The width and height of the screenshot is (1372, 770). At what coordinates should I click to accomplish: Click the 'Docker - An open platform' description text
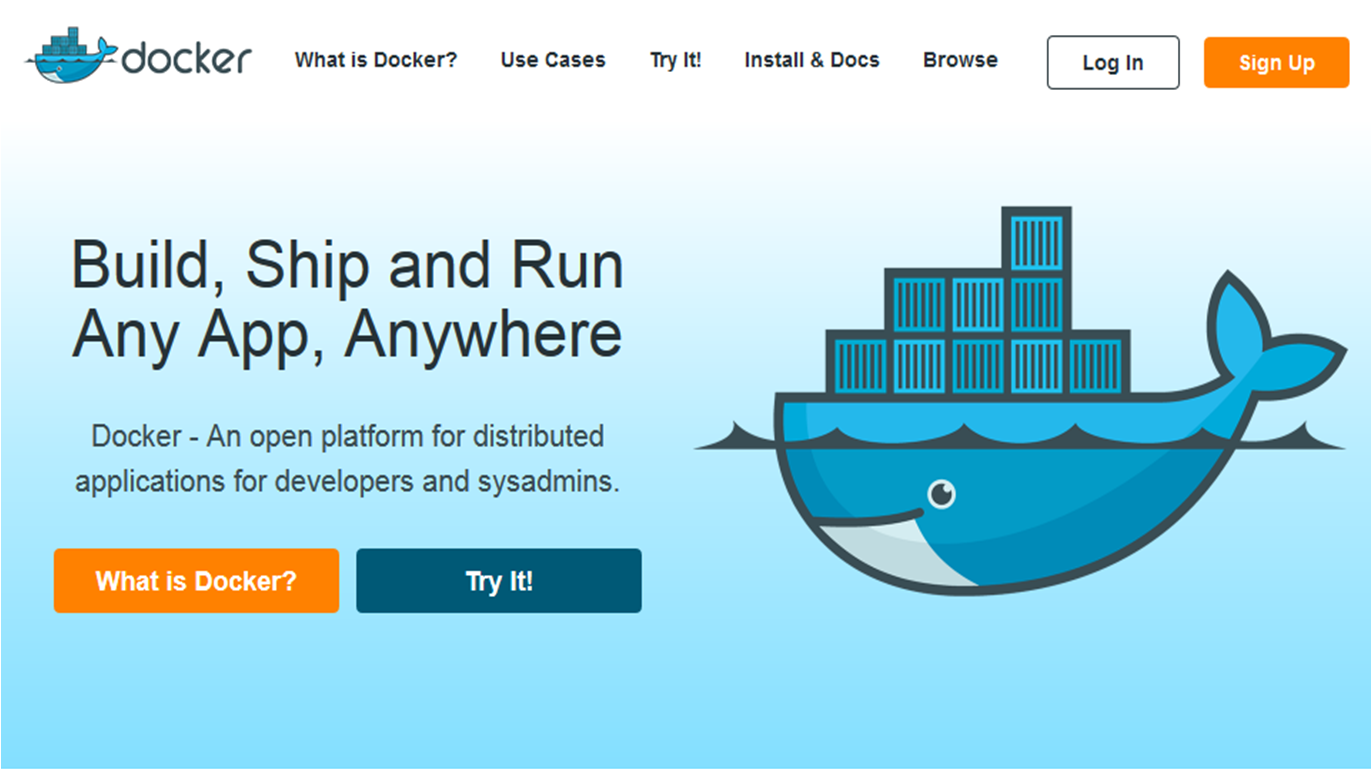coord(347,459)
